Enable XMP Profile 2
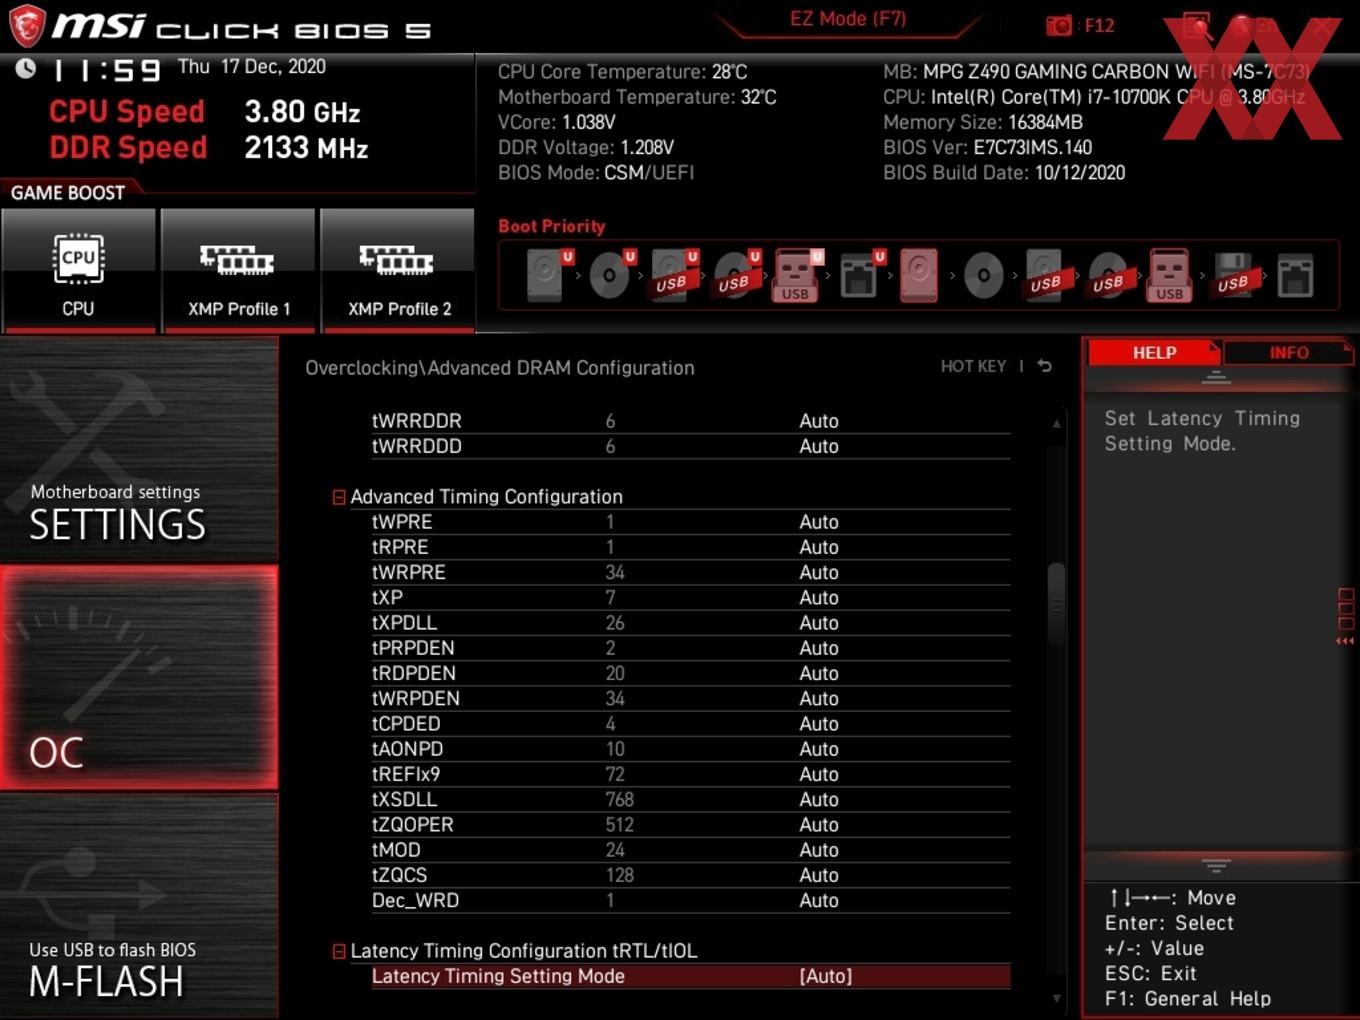 coord(398,269)
